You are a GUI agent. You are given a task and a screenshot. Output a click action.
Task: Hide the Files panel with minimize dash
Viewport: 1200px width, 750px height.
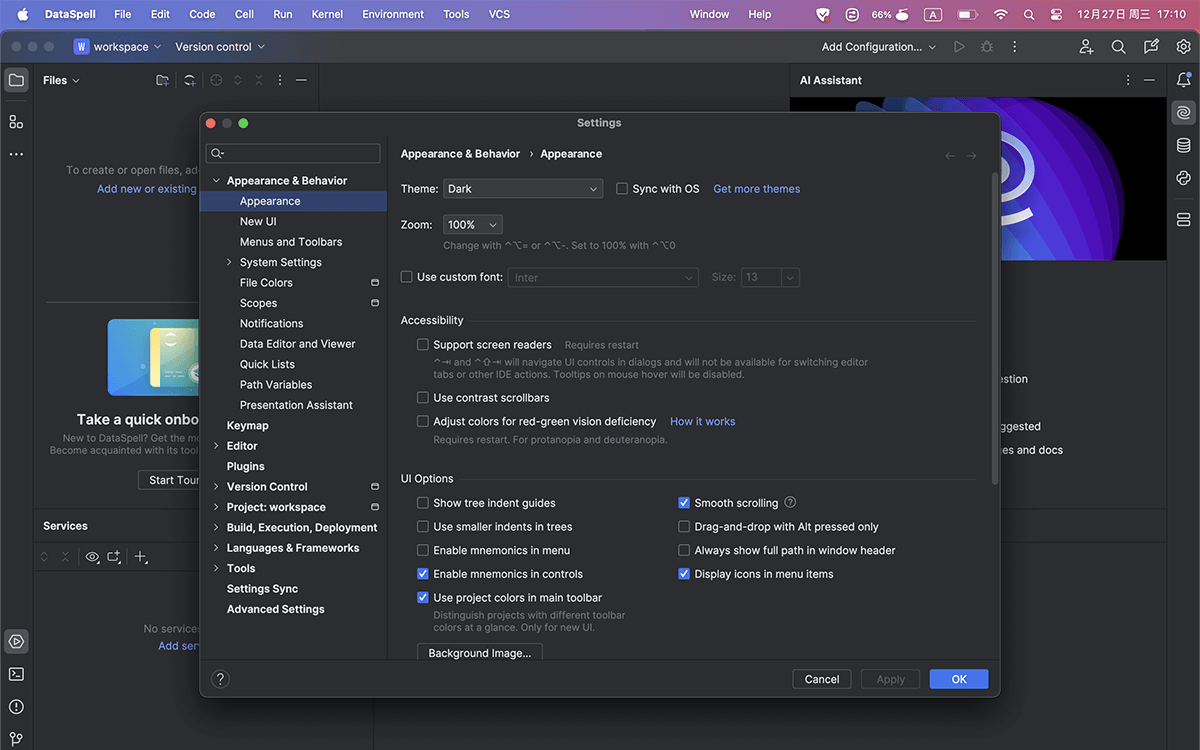301,80
